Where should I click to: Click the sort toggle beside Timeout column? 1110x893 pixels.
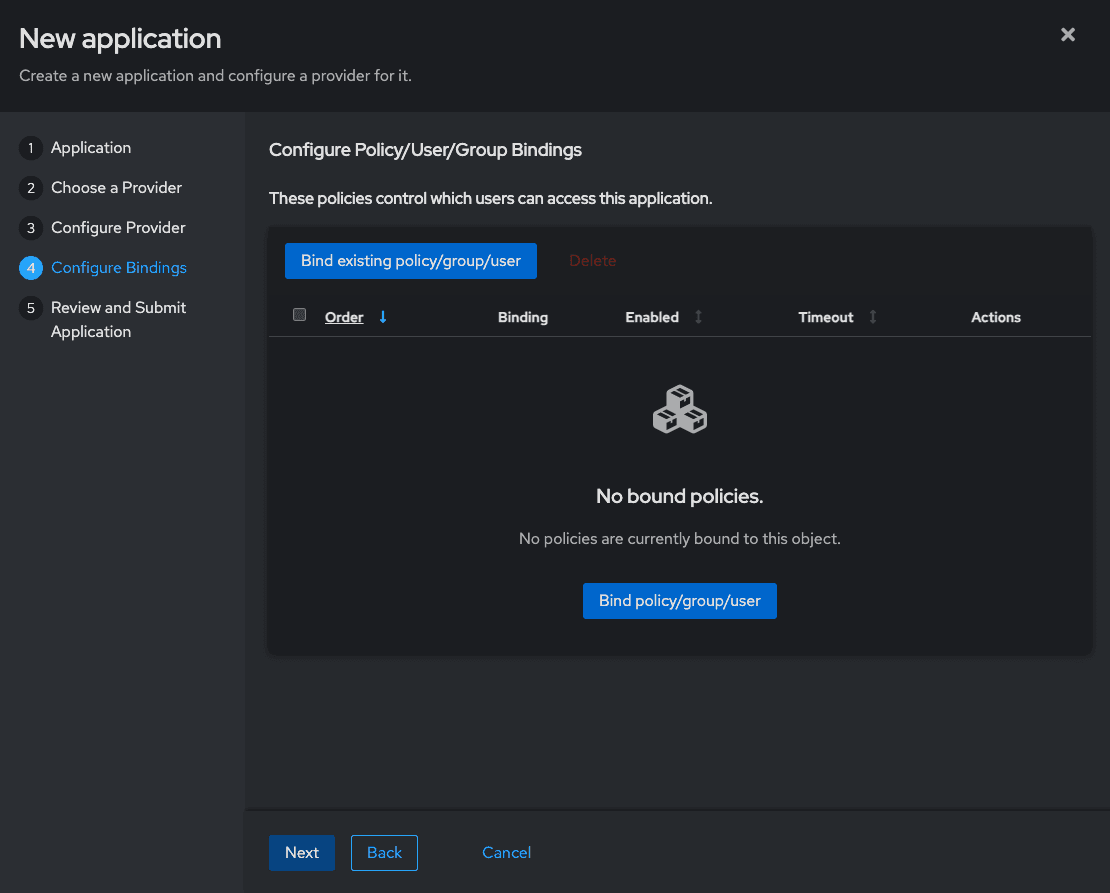pyautogui.click(x=872, y=316)
